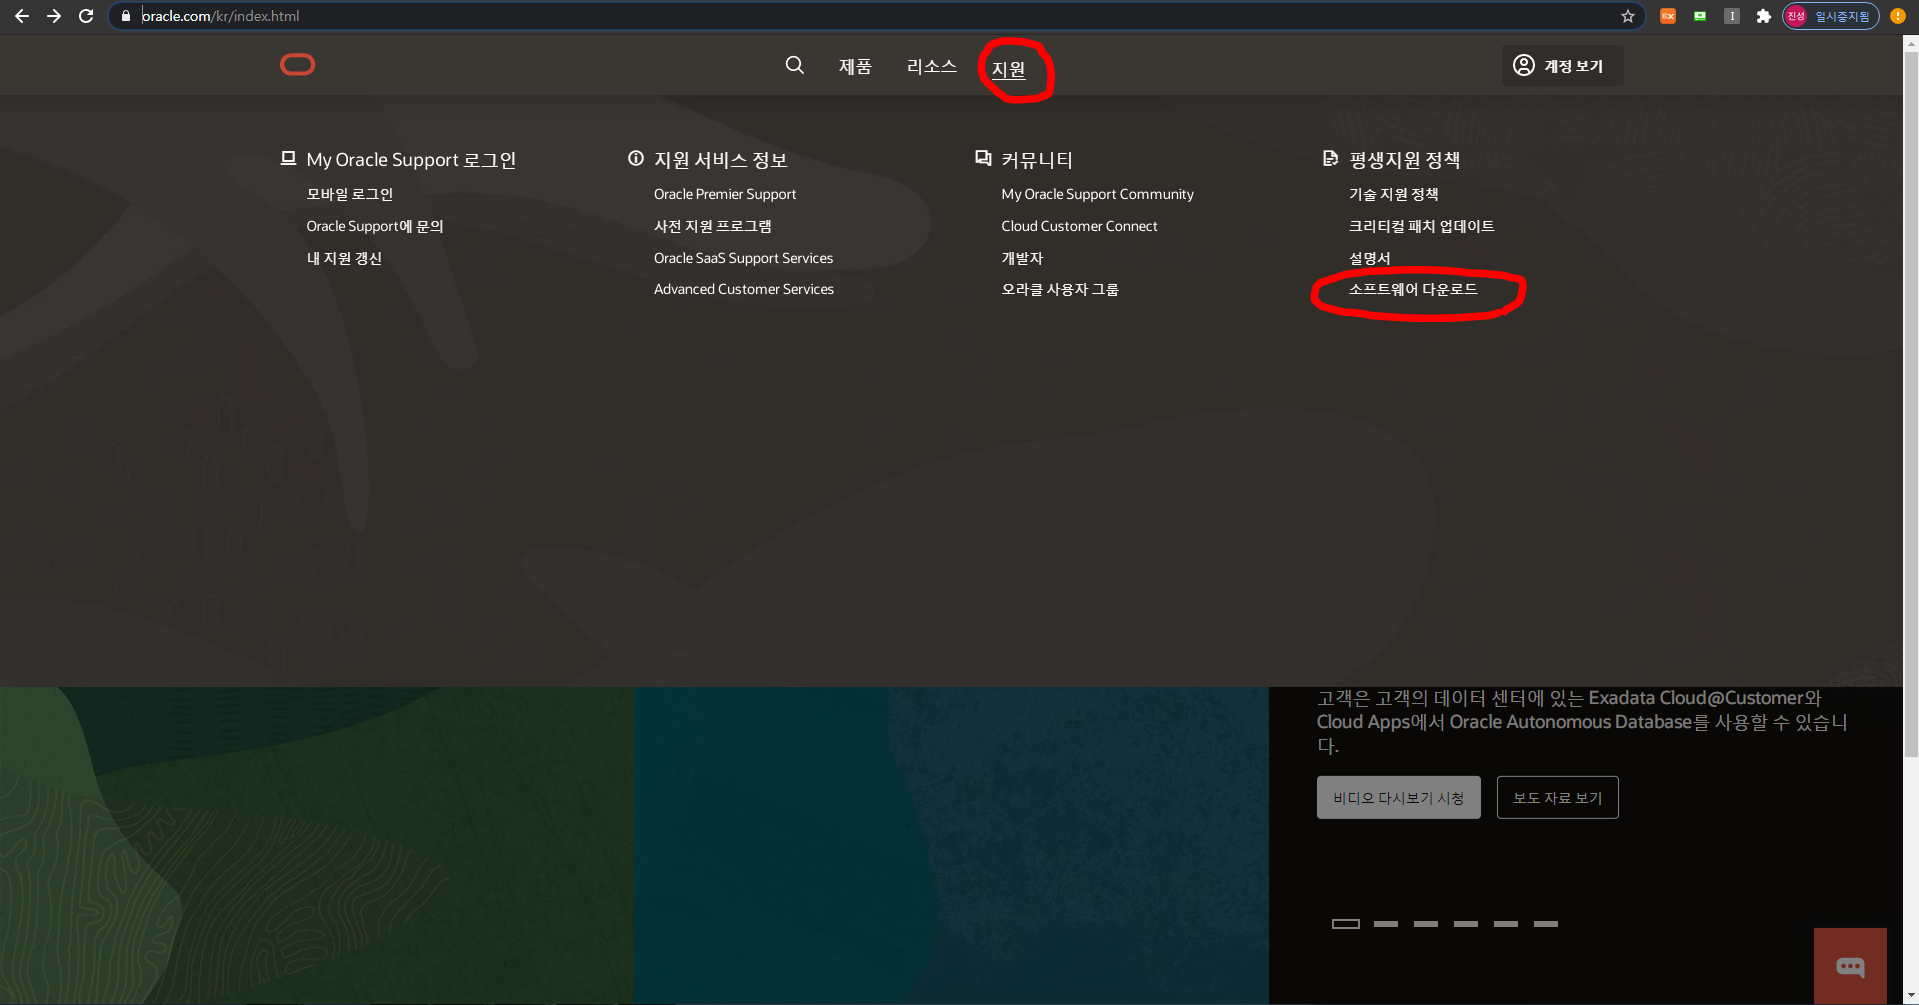1919x1005 pixels.
Task: Bookmark the page with star icon
Action: [1628, 16]
